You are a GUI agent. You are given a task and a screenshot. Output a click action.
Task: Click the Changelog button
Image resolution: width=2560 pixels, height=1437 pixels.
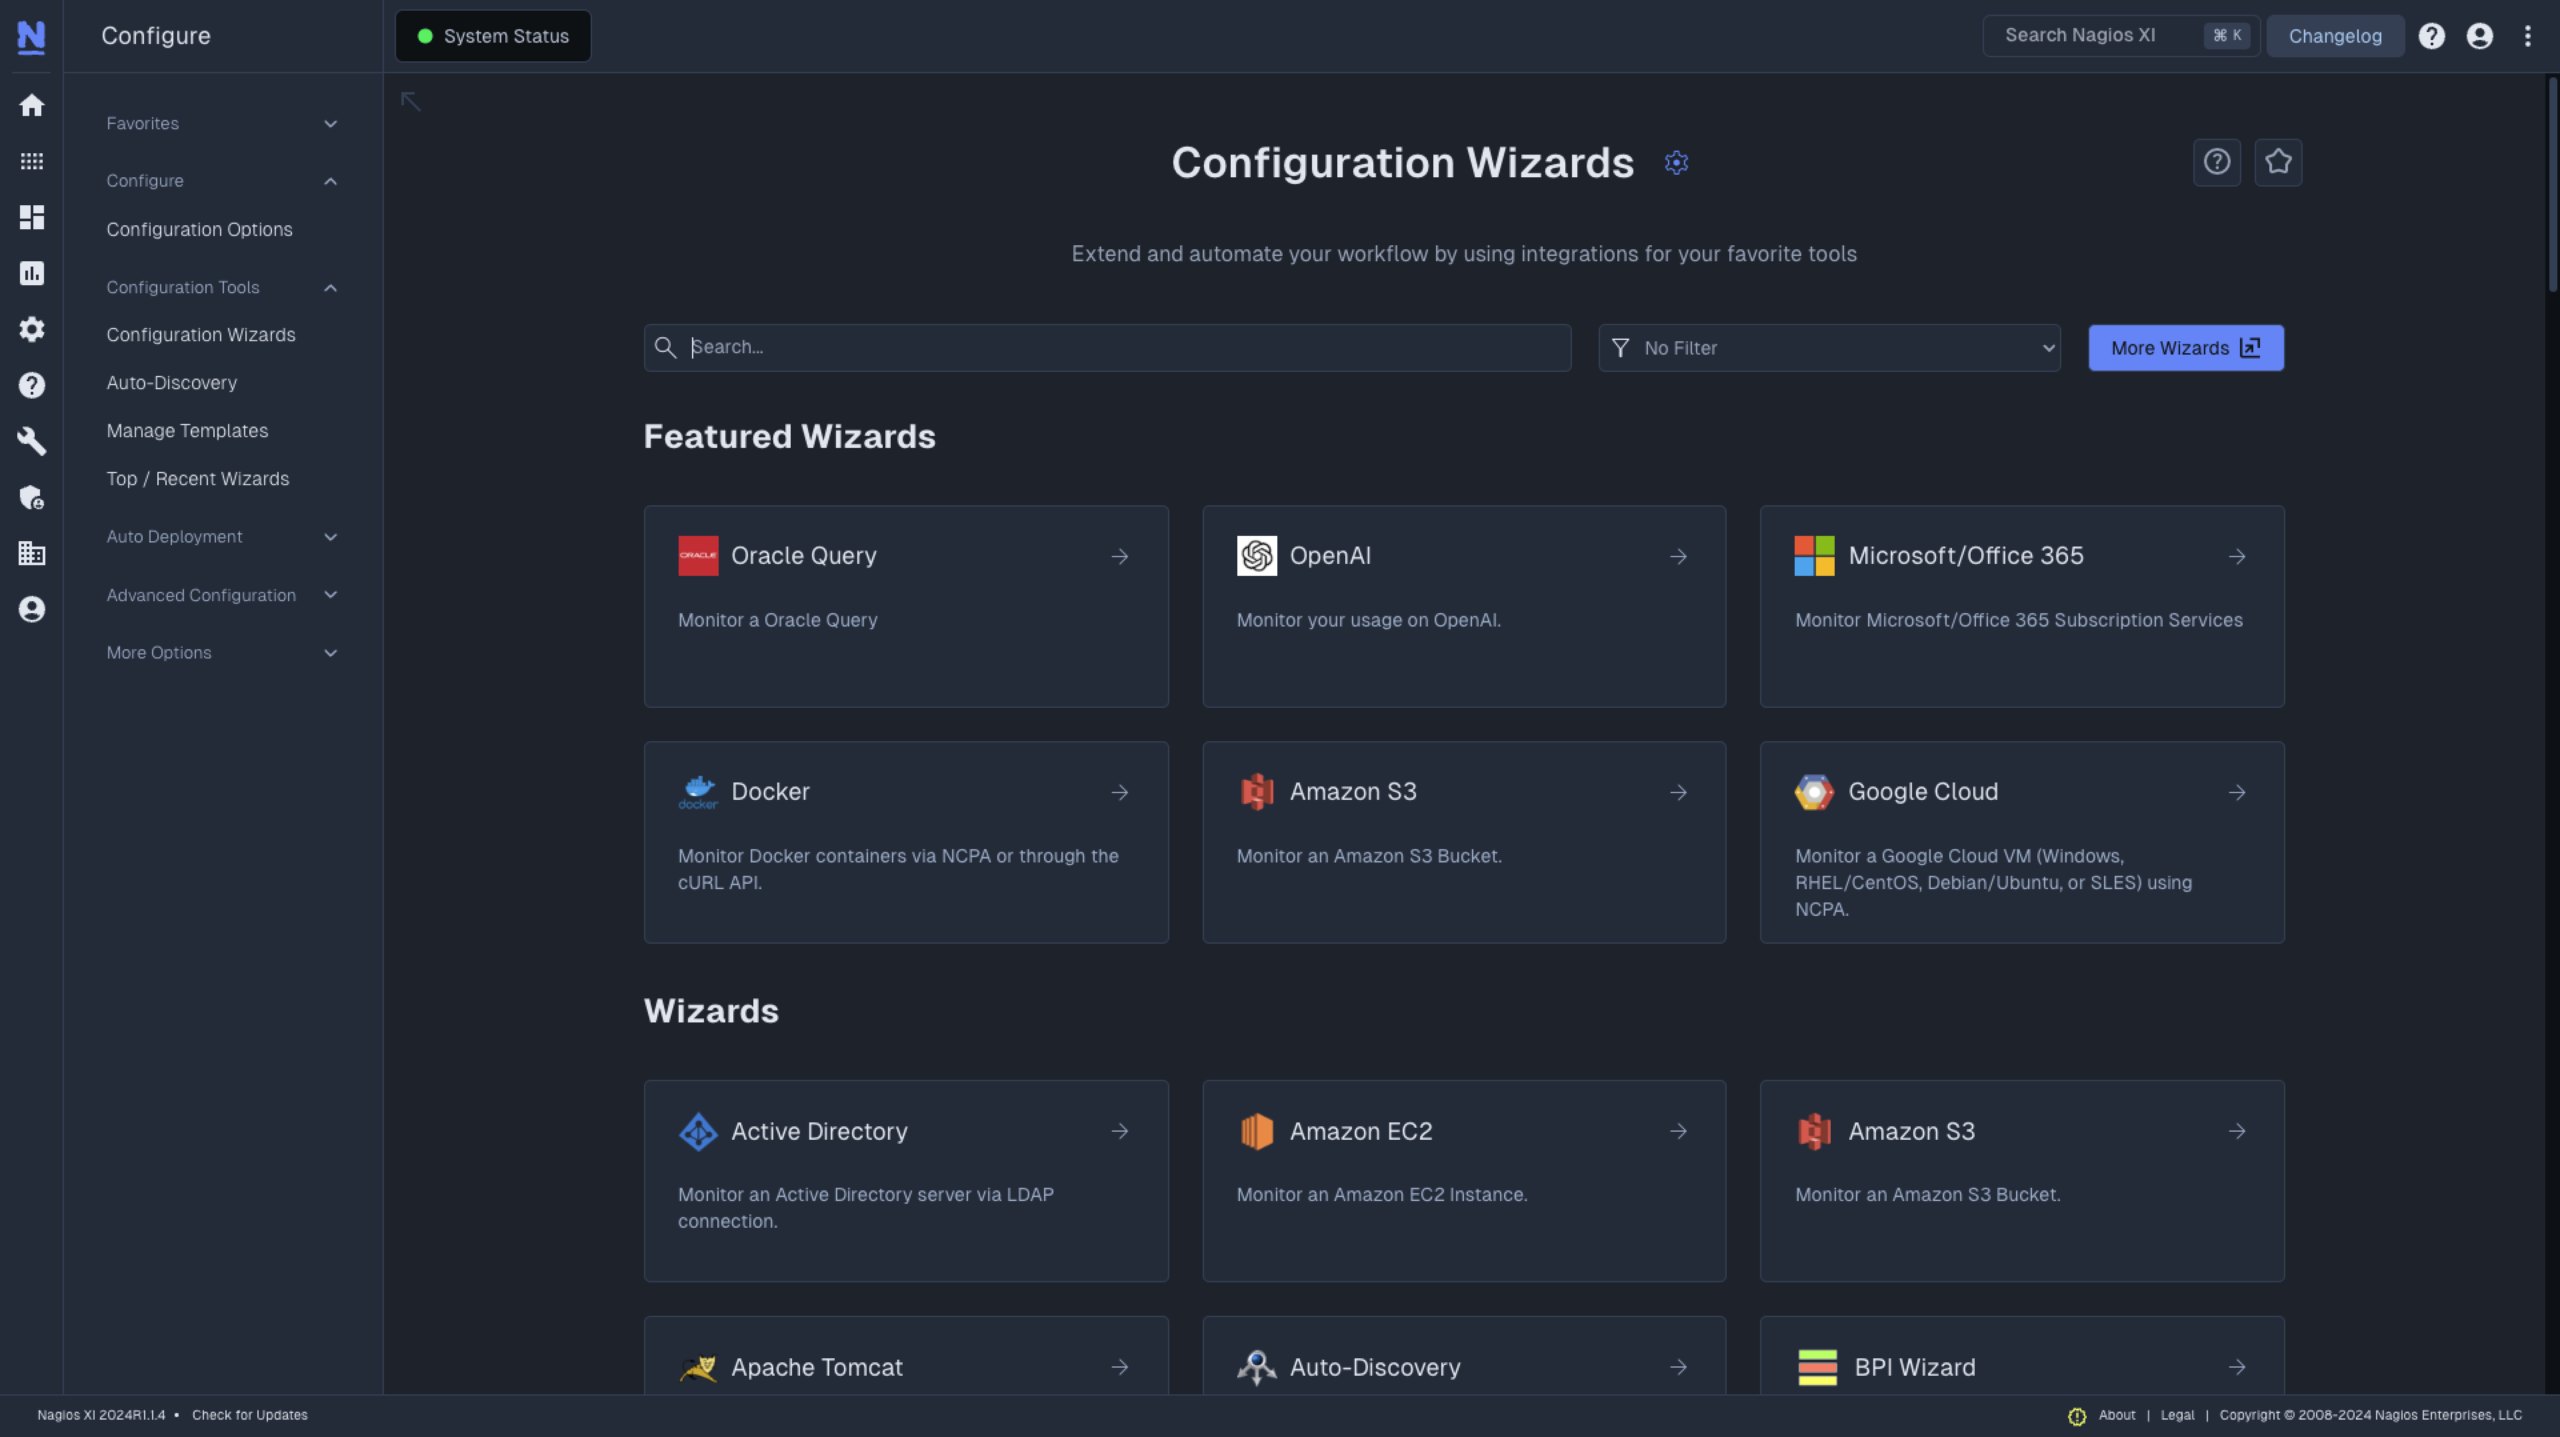2335,35
